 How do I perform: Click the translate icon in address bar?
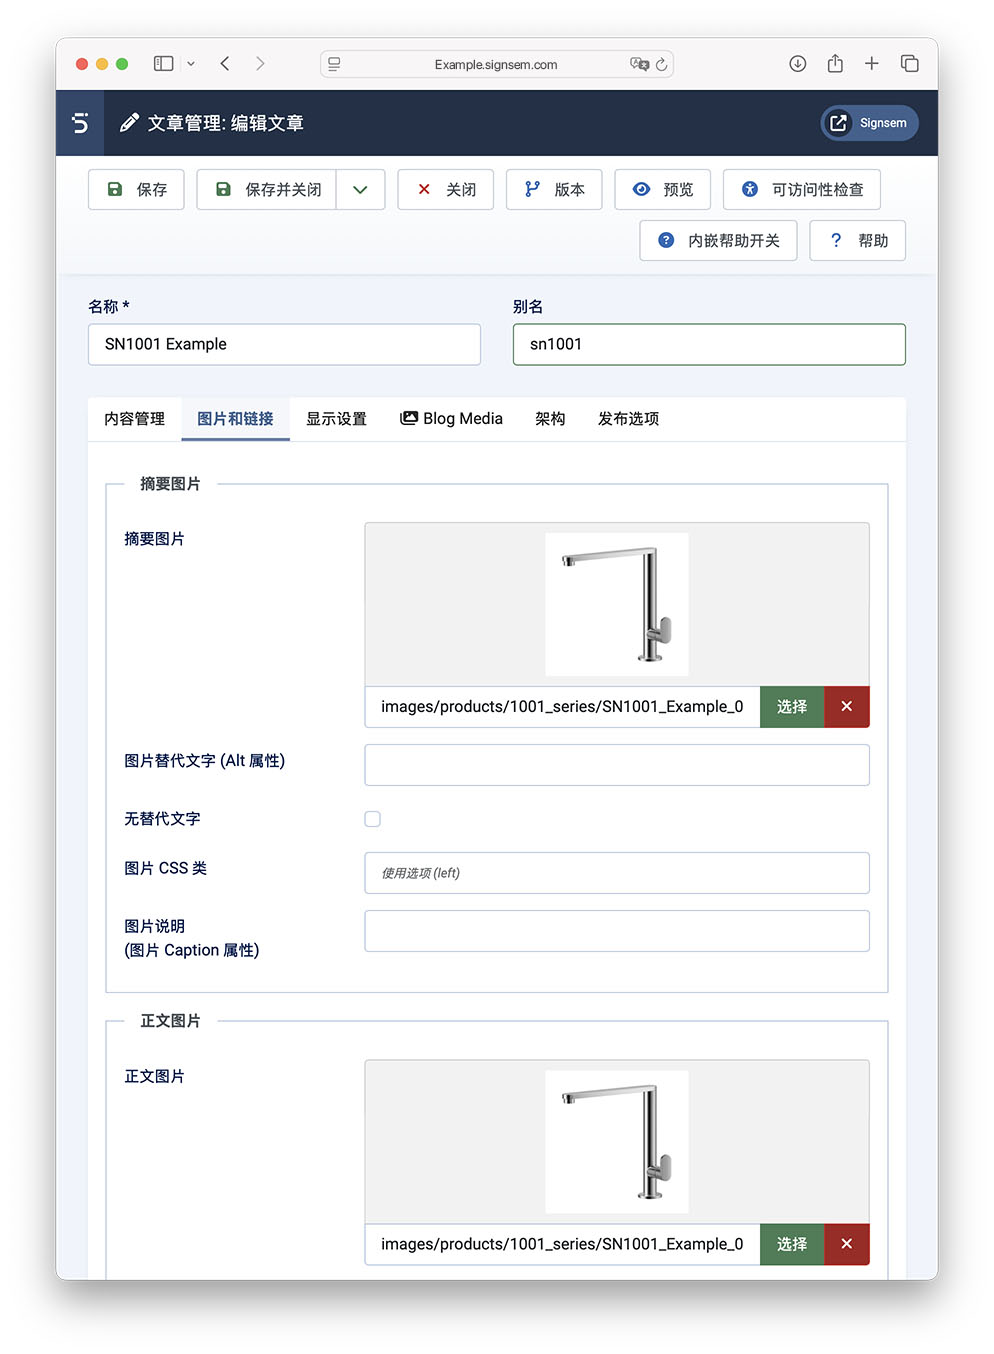(638, 65)
